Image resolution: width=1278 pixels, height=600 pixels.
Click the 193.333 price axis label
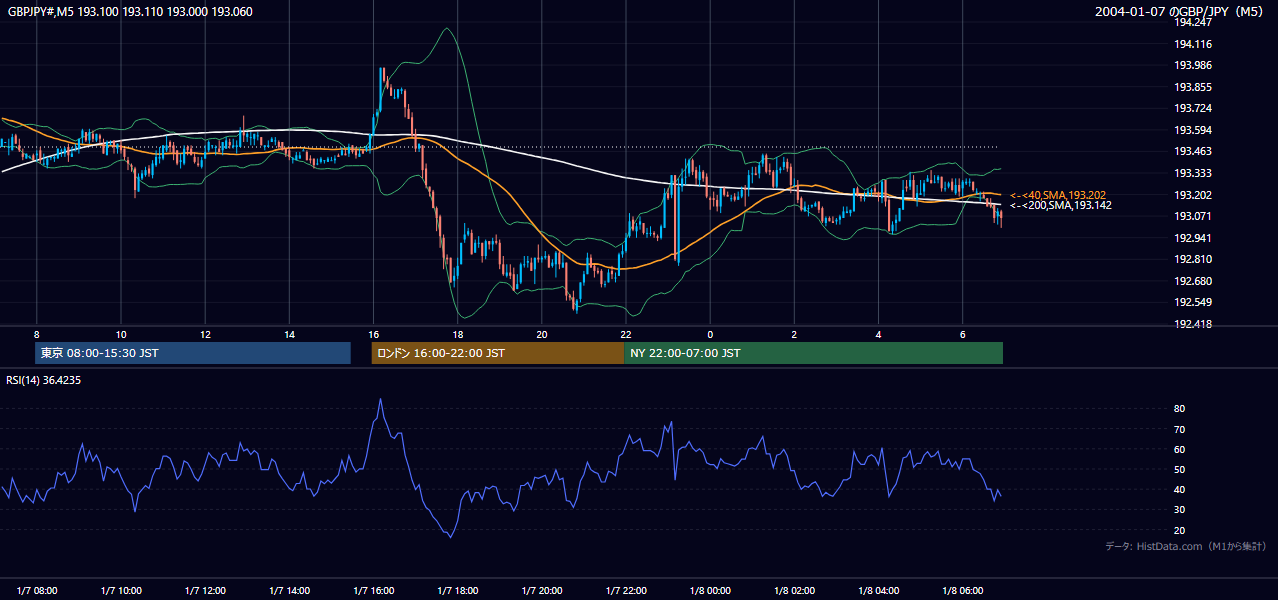[x=1193, y=173]
